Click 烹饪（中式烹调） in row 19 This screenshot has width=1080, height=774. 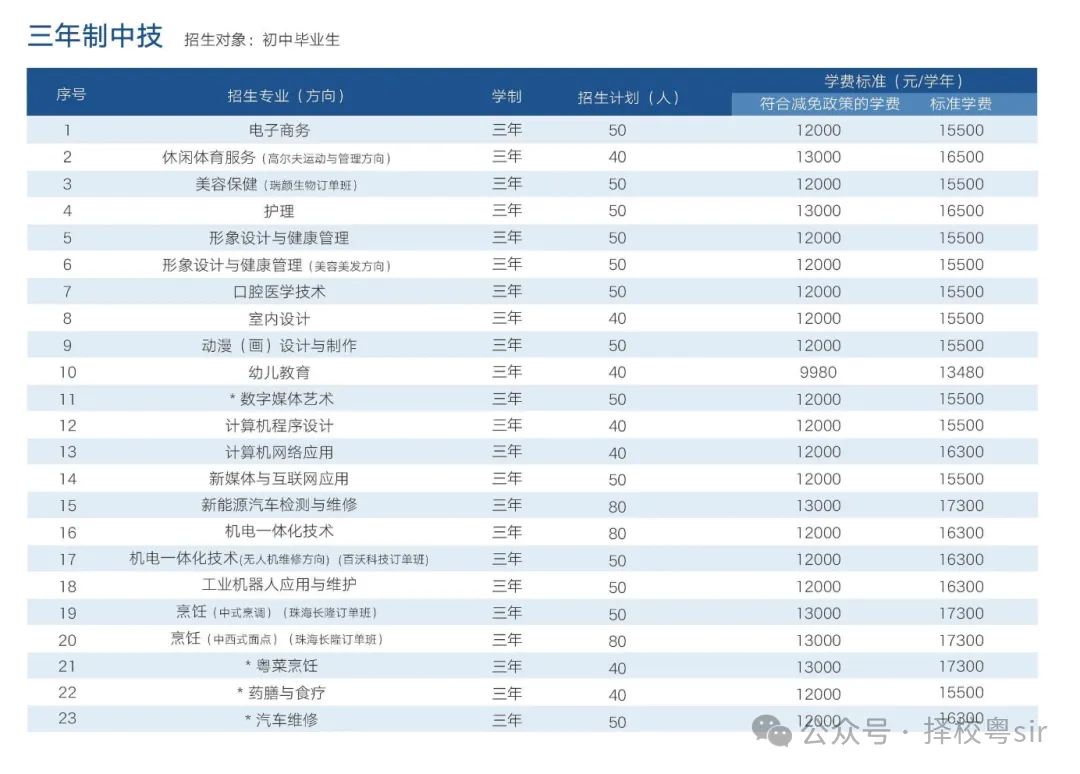tap(276, 612)
